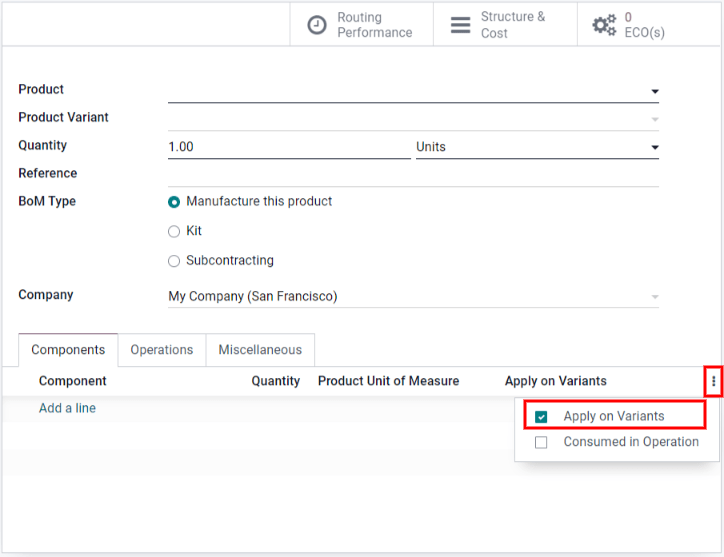The width and height of the screenshot is (724, 557).
Task: Enable the Consumed in Operation checkbox
Action: coord(541,442)
